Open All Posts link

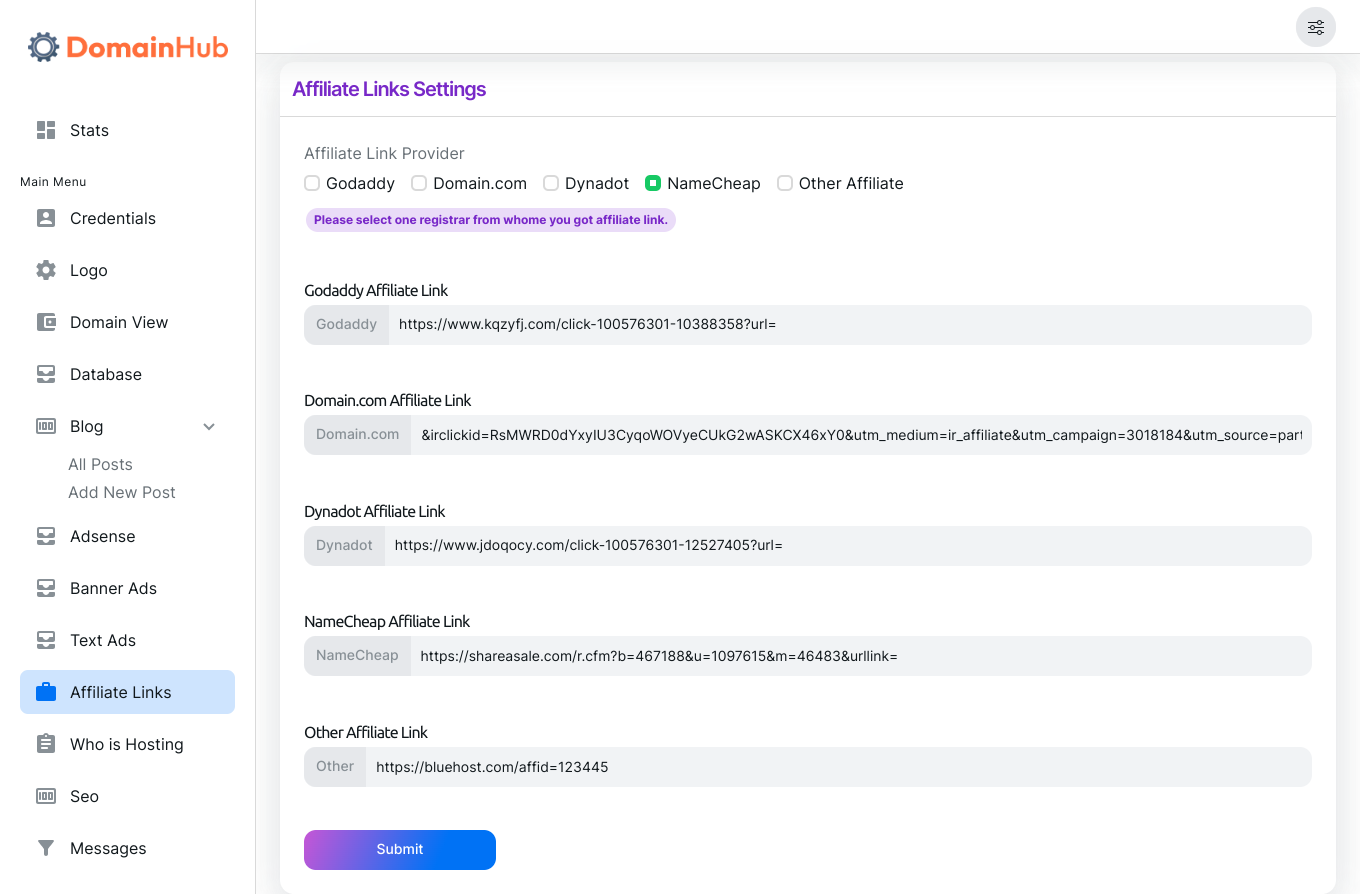tap(100, 464)
